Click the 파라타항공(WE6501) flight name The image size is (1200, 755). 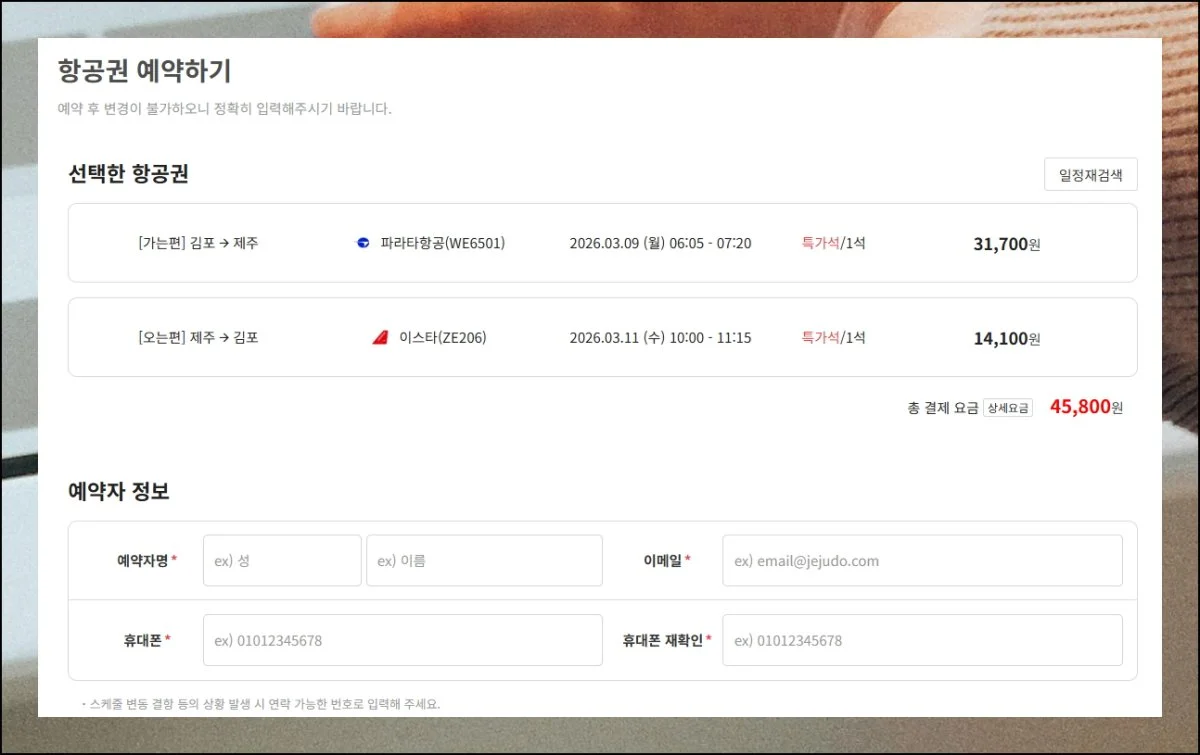442,243
